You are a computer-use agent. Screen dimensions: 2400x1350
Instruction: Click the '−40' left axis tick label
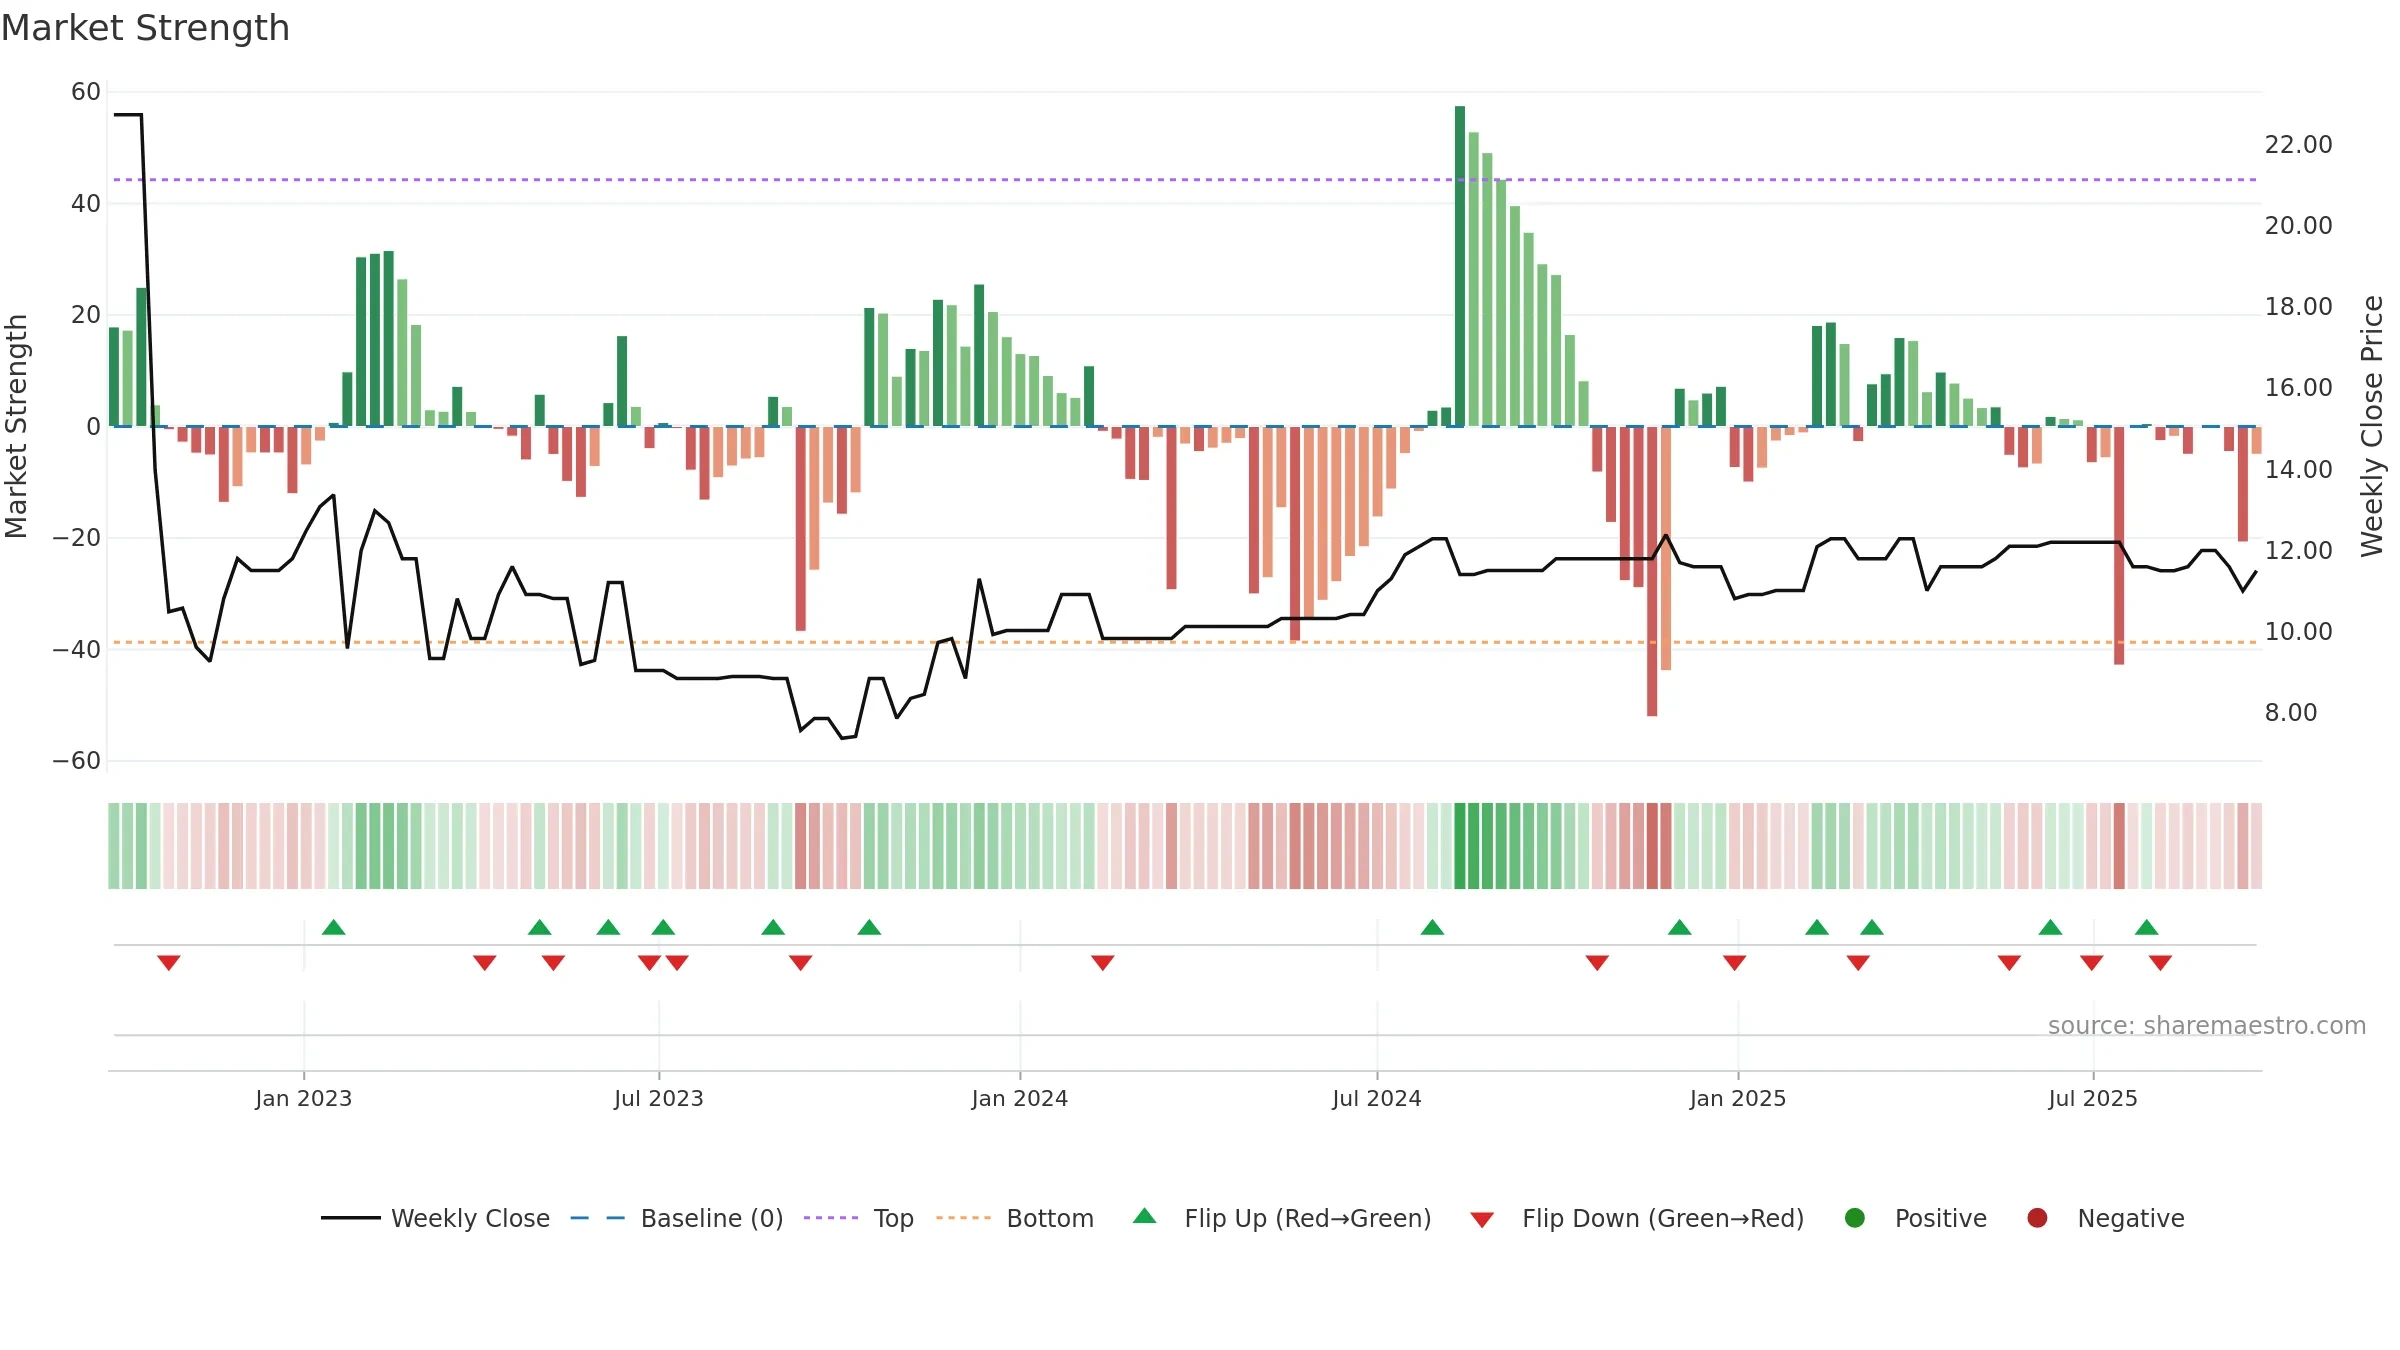77,650
